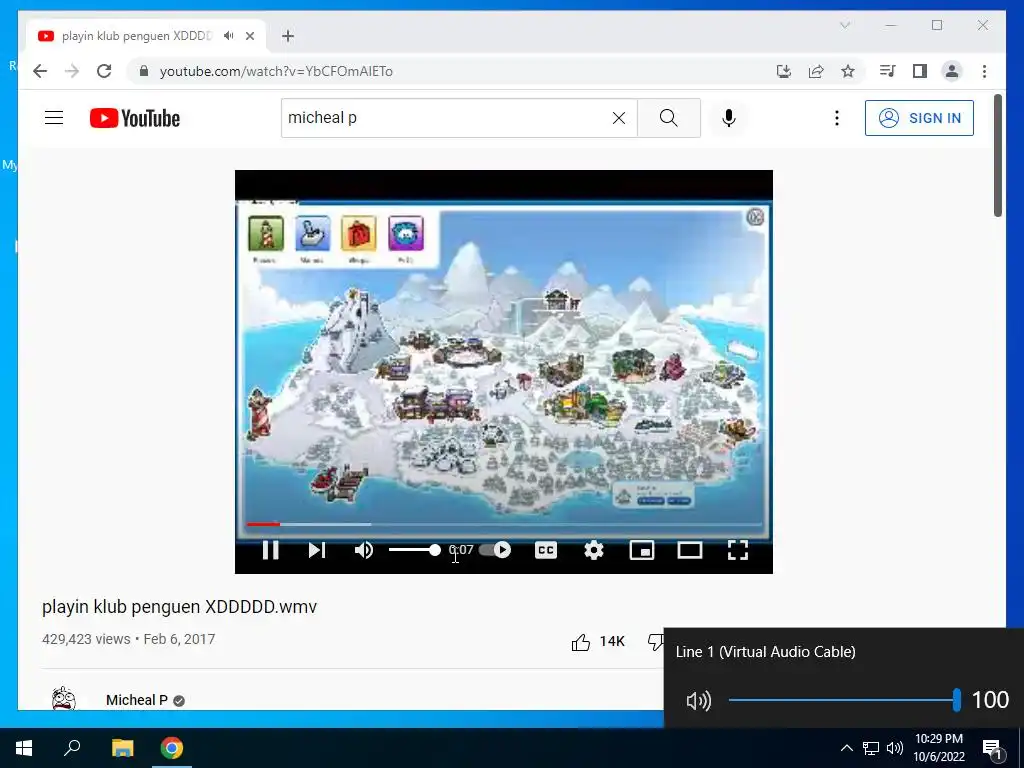This screenshot has width=1024, height=768.
Task: Open a new Chrome tab
Action: click(288, 36)
